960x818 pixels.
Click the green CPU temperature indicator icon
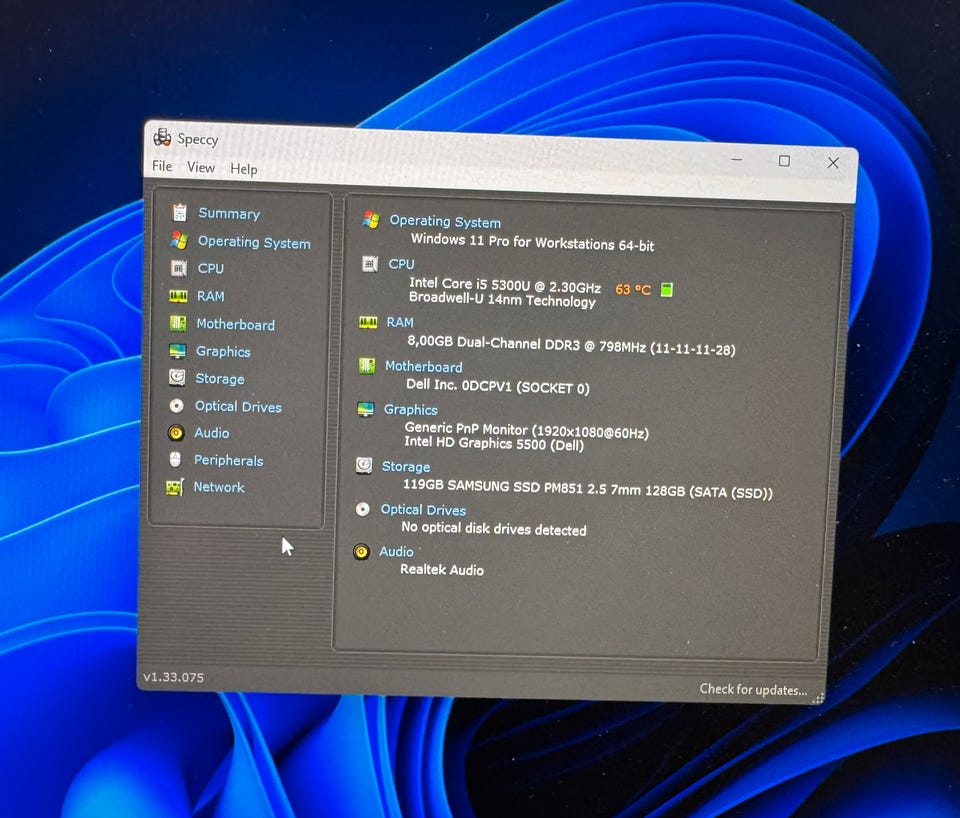(x=667, y=289)
